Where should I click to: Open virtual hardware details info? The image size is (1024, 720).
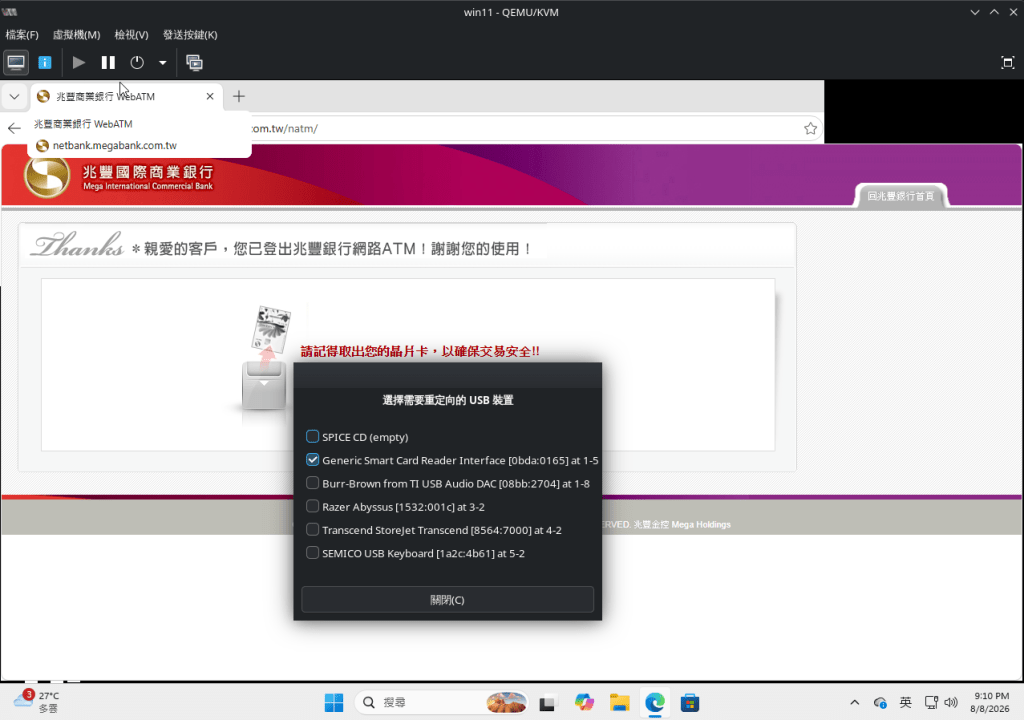[45, 63]
